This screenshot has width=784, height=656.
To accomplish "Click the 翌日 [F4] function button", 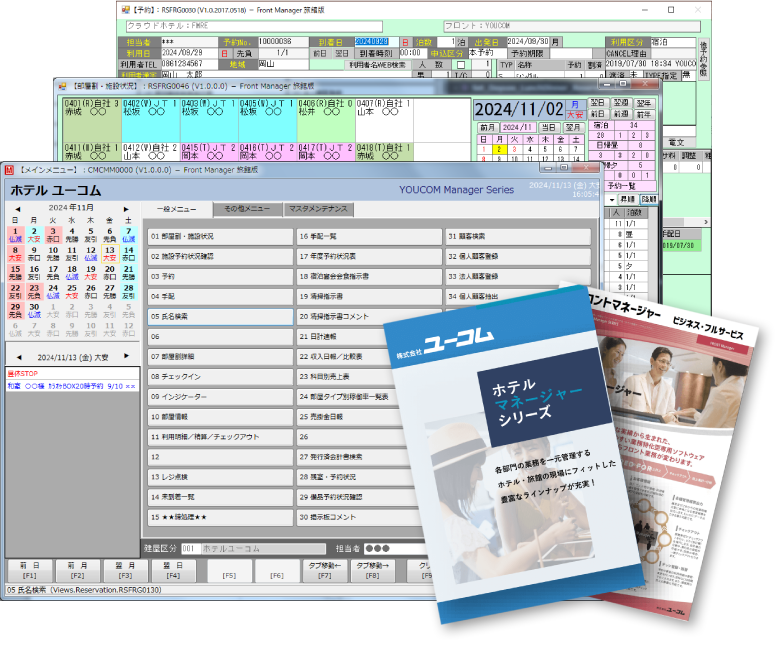I will click(x=174, y=570).
